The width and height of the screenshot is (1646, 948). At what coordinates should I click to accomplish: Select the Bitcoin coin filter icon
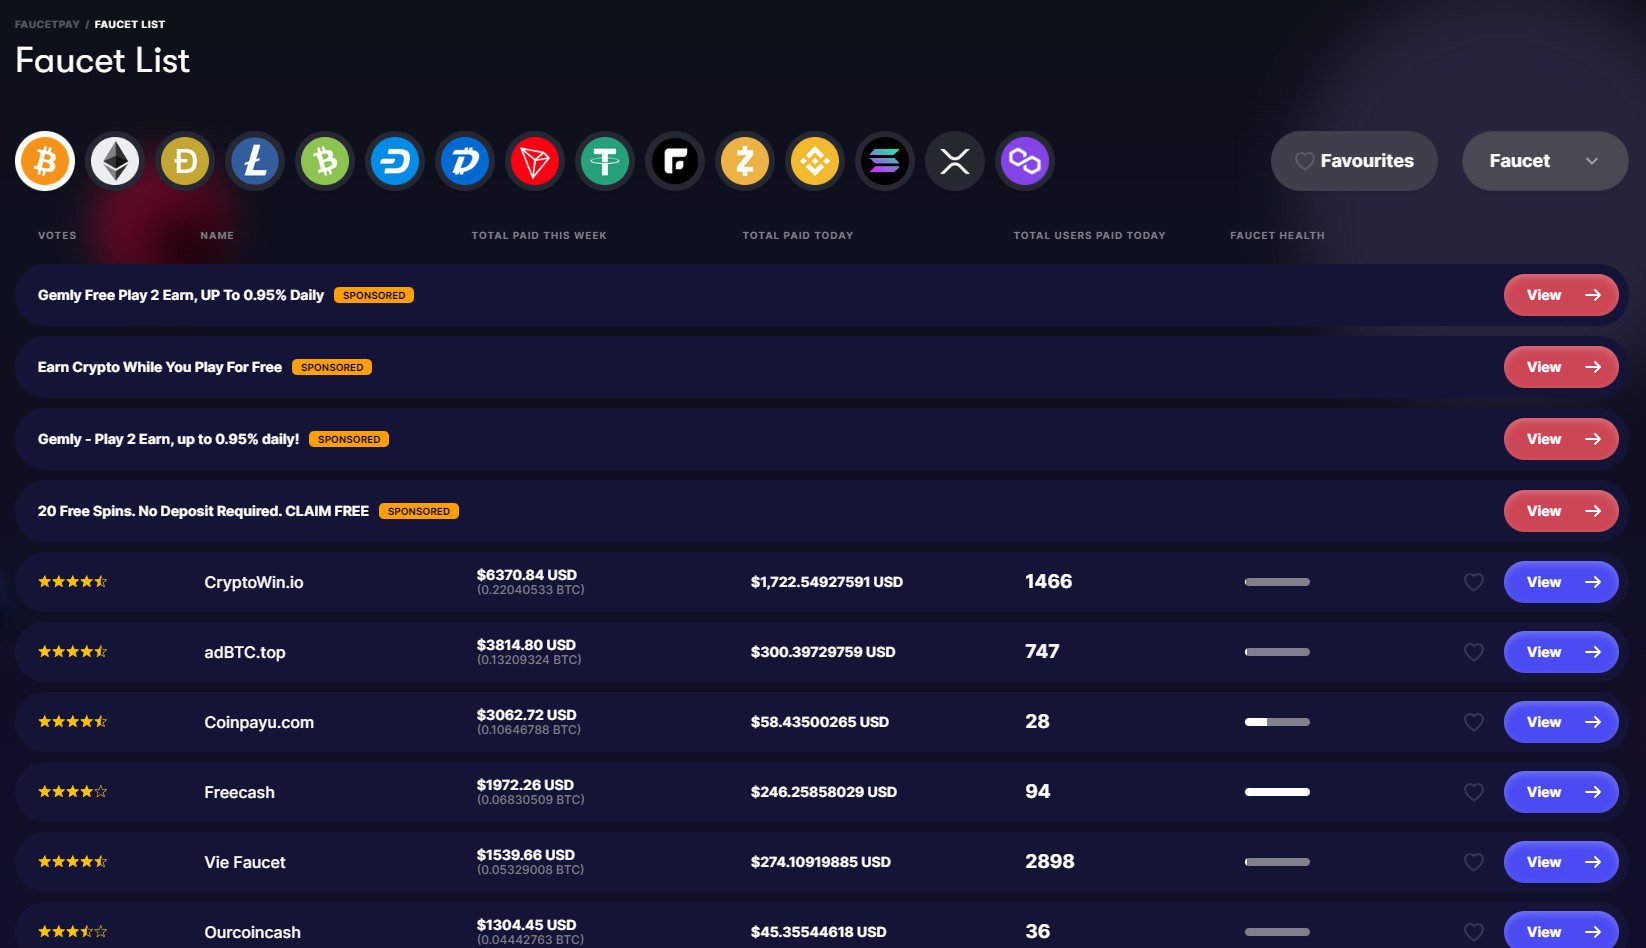coord(45,161)
